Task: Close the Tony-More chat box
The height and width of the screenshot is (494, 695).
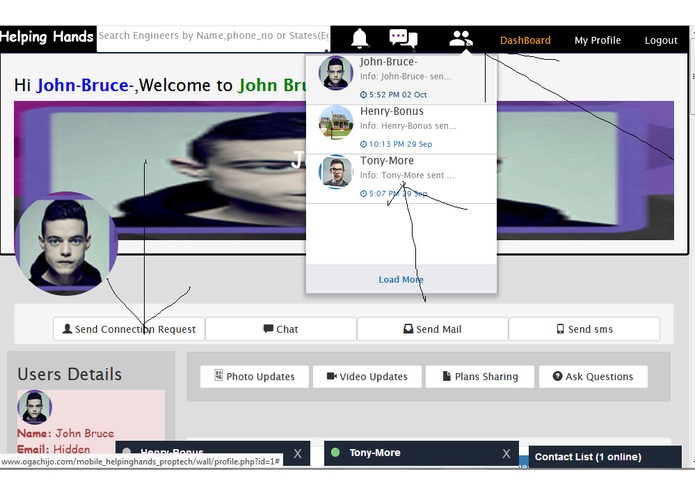Action: click(506, 454)
